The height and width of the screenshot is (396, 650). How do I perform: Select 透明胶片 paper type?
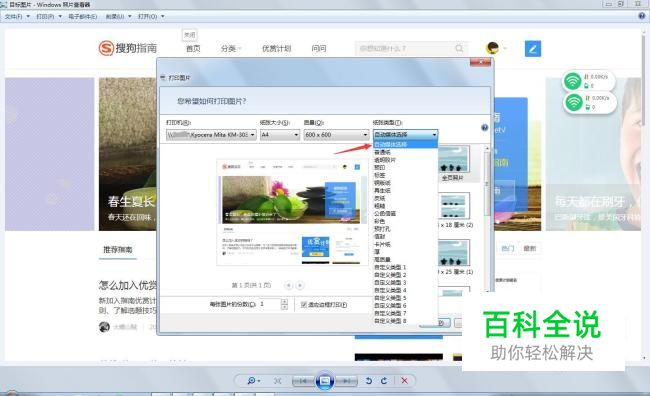tap(405, 160)
